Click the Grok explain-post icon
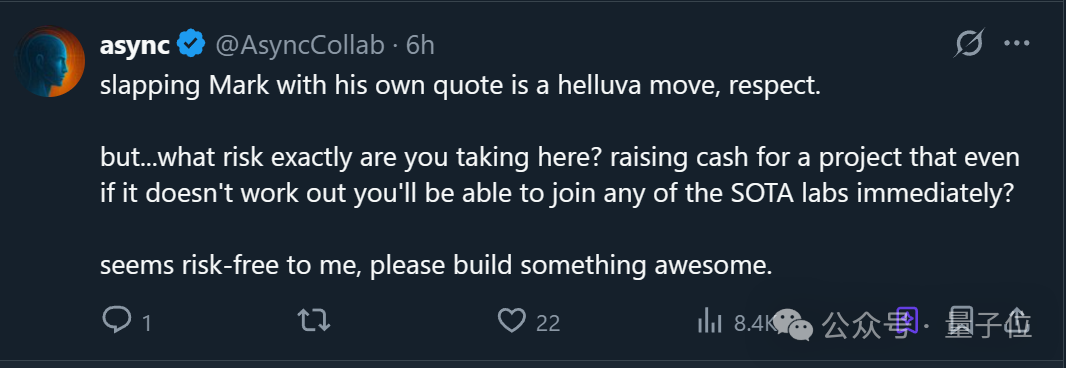The height and width of the screenshot is (368, 1066). click(x=968, y=45)
